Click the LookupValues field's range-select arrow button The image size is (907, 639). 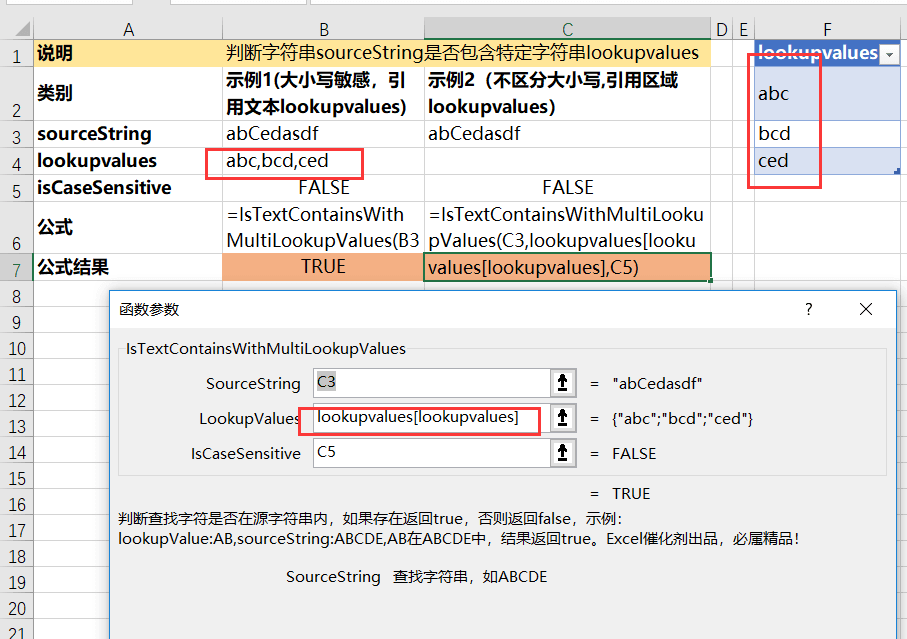click(562, 418)
